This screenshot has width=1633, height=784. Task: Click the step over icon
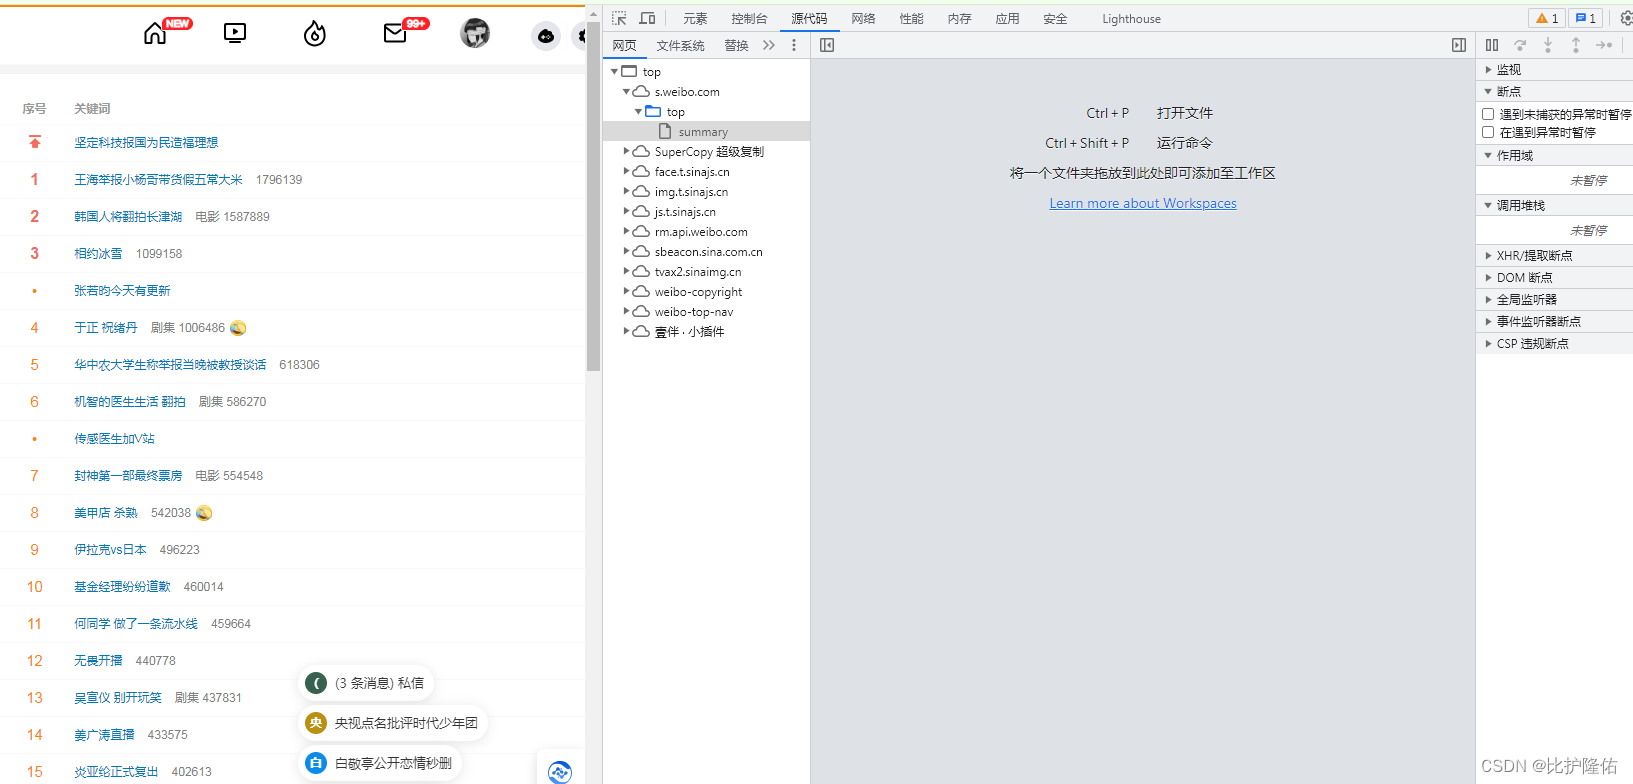(x=1520, y=45)
